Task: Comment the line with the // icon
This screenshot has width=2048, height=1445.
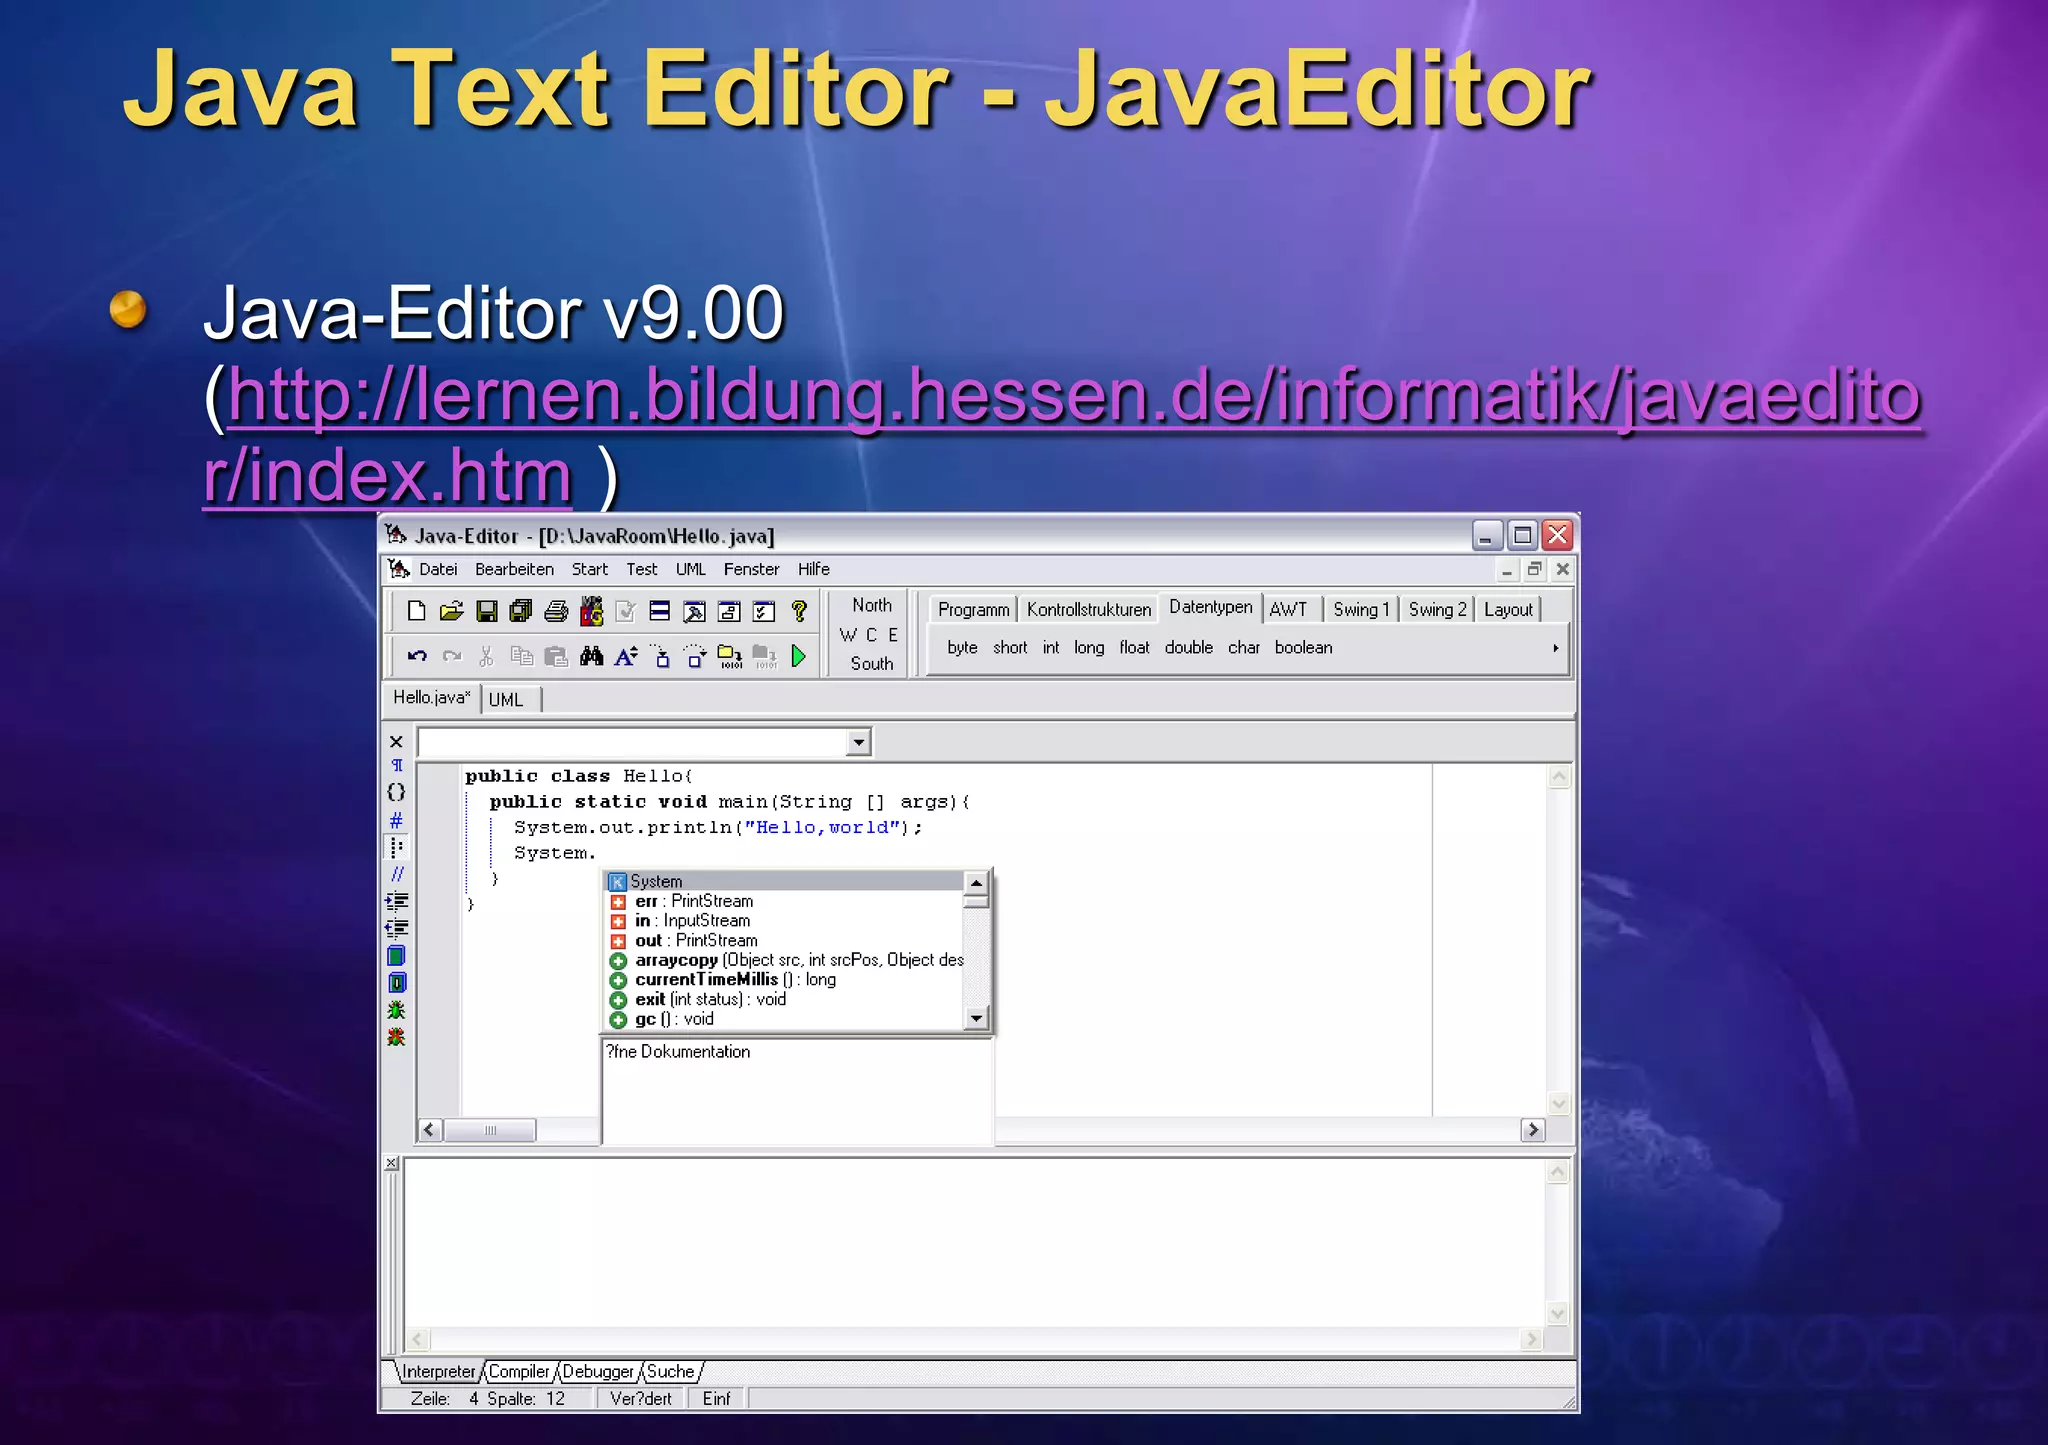Action: 397,874
